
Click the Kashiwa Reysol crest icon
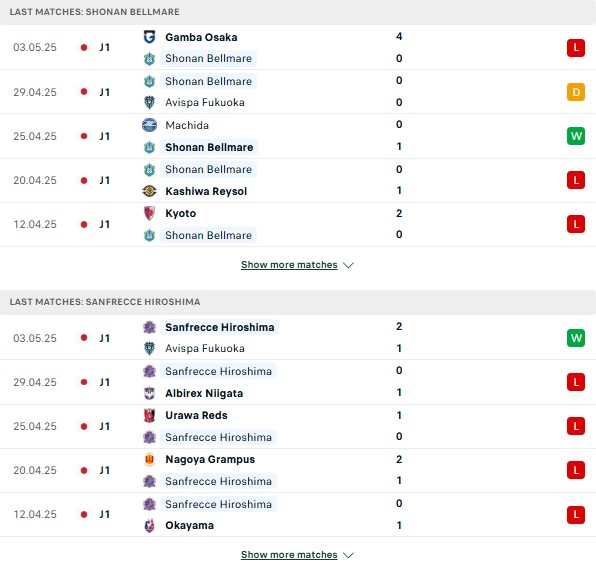click(149, 191)
